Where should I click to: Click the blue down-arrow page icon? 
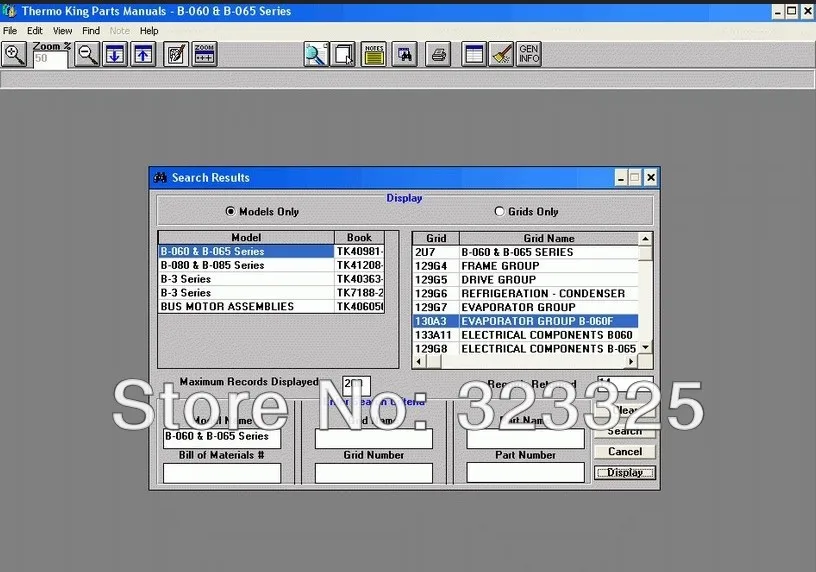point(115,54)
